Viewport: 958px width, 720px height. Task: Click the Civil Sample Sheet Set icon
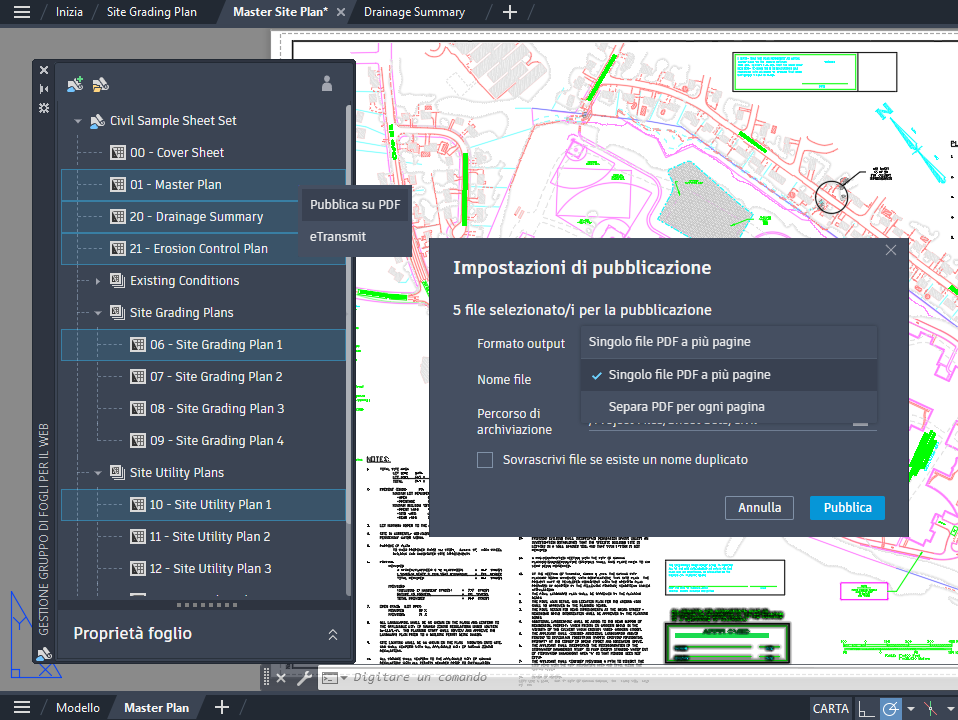coord(97,121)
